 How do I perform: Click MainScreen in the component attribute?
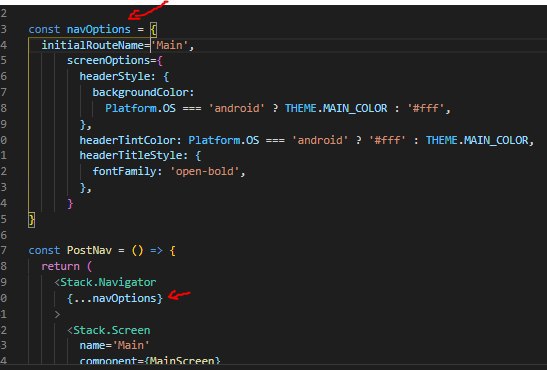click(x=182, y=361)
